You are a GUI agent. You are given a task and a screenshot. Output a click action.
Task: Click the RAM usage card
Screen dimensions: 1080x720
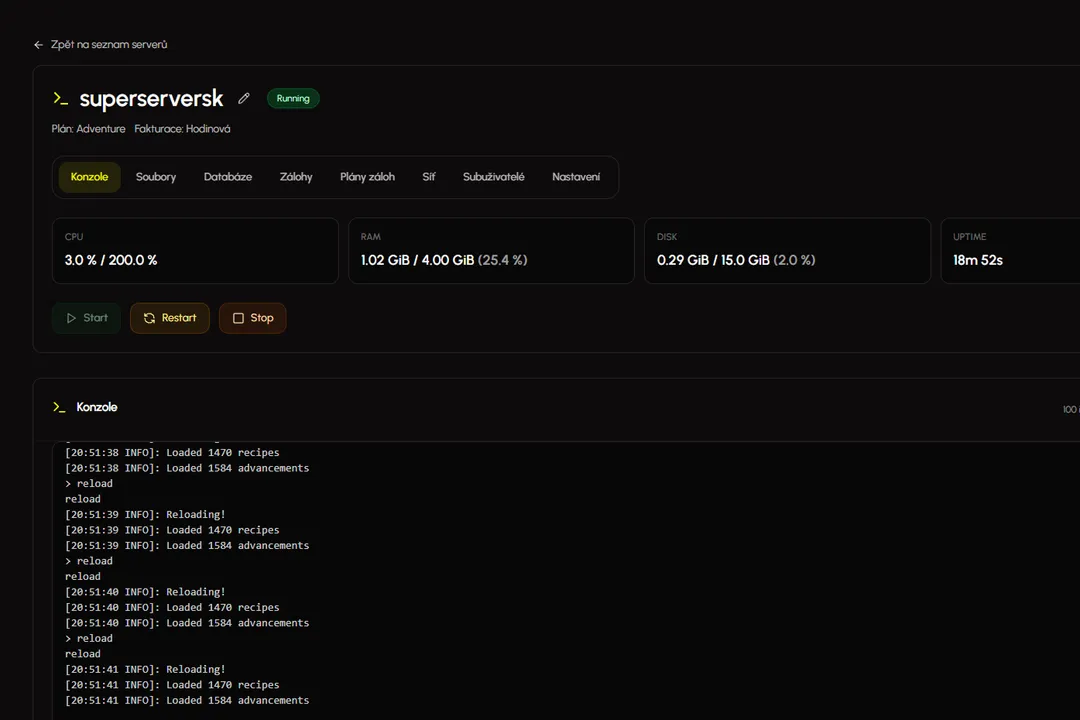491,251
